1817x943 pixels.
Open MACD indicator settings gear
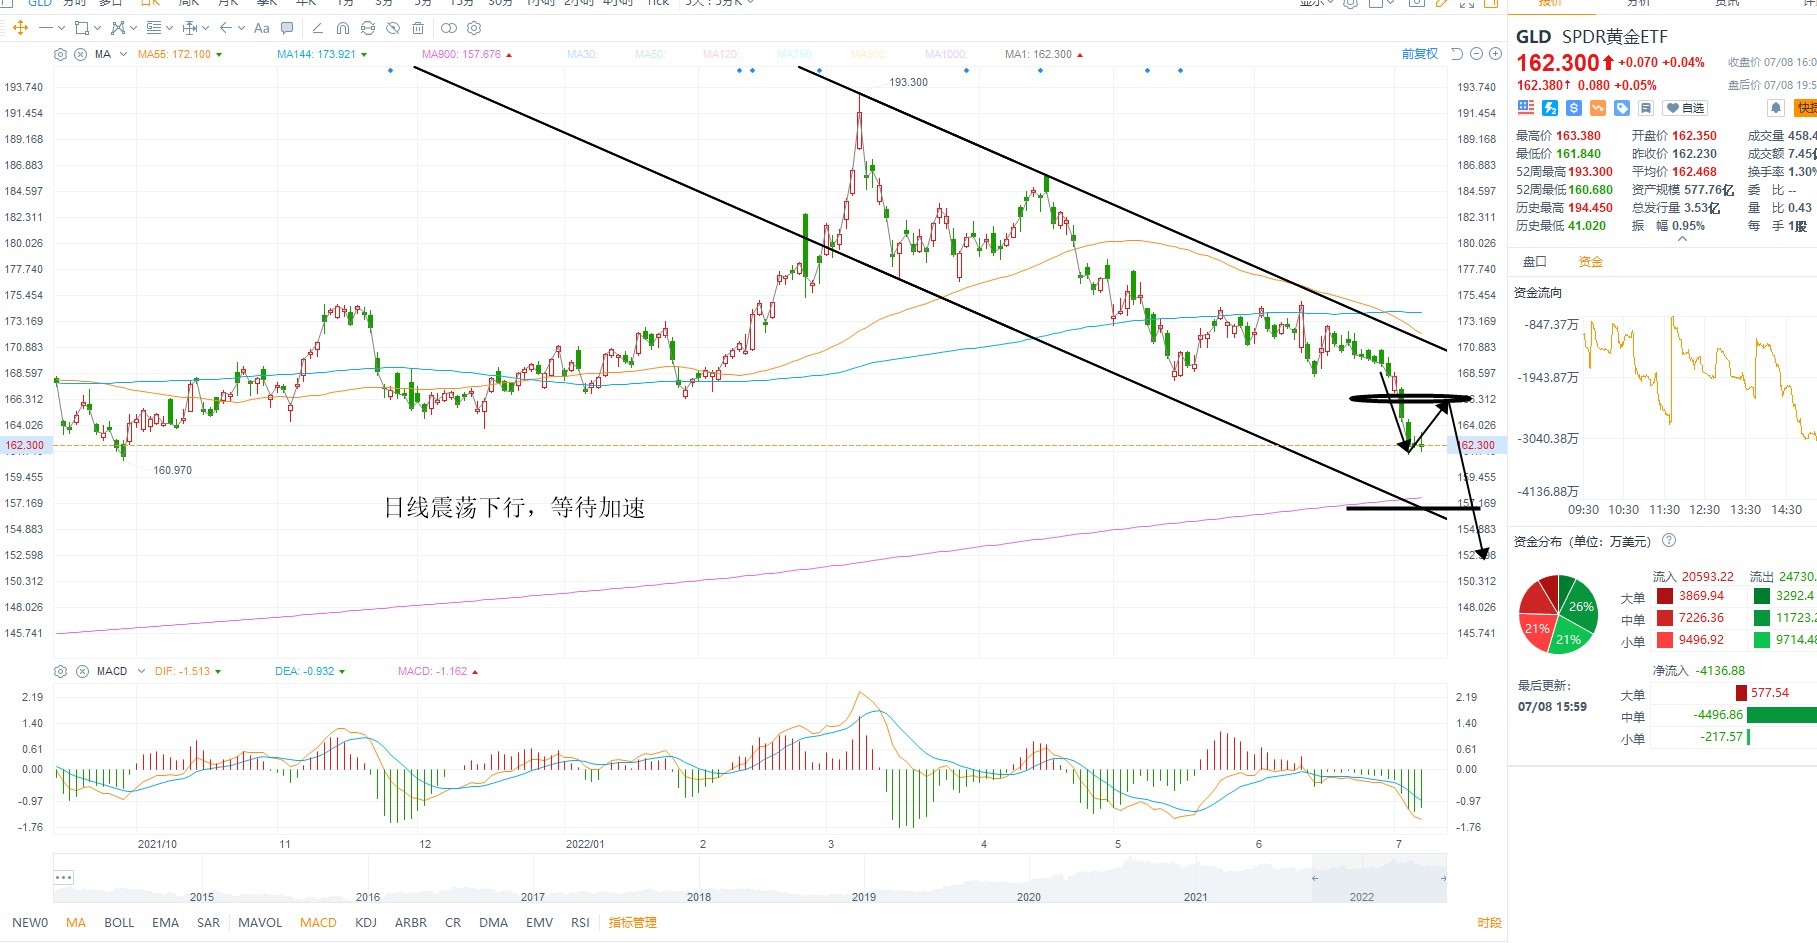[60, 671]
